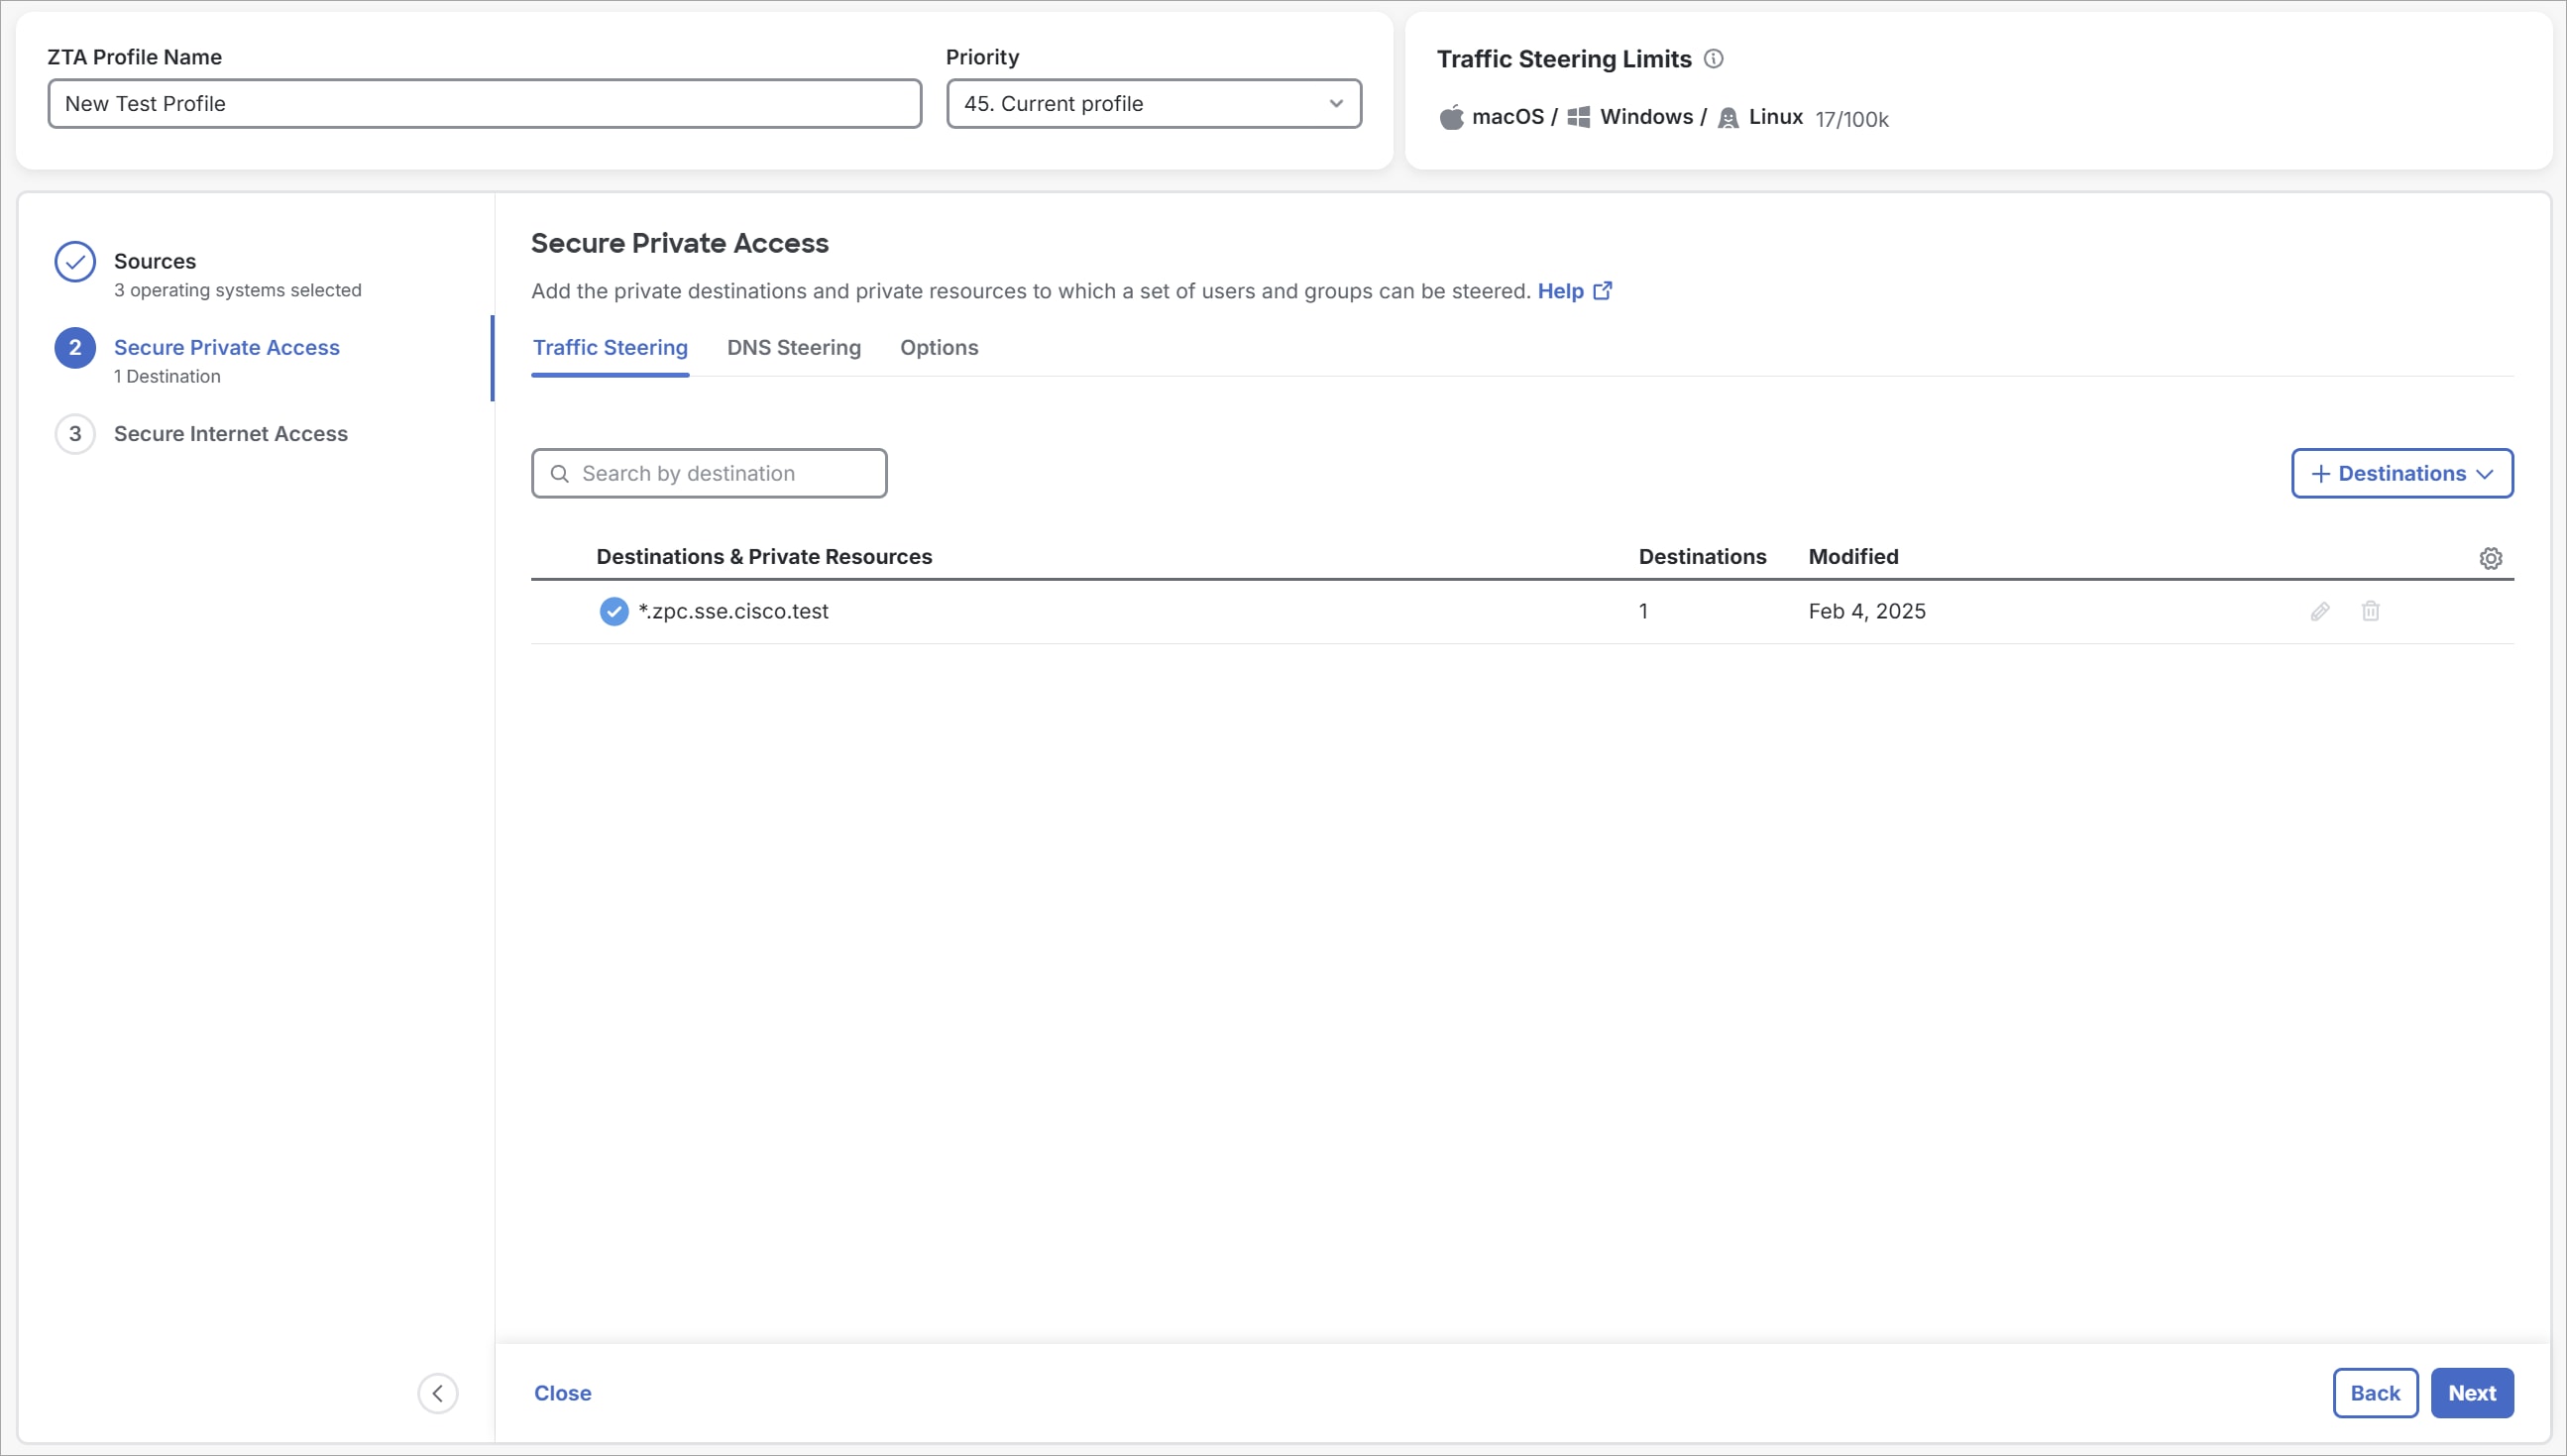The image size is (2567, 1456).
Task: Edit the *.zpc.sse.cisco.test destination
Action: (2320, 611)
